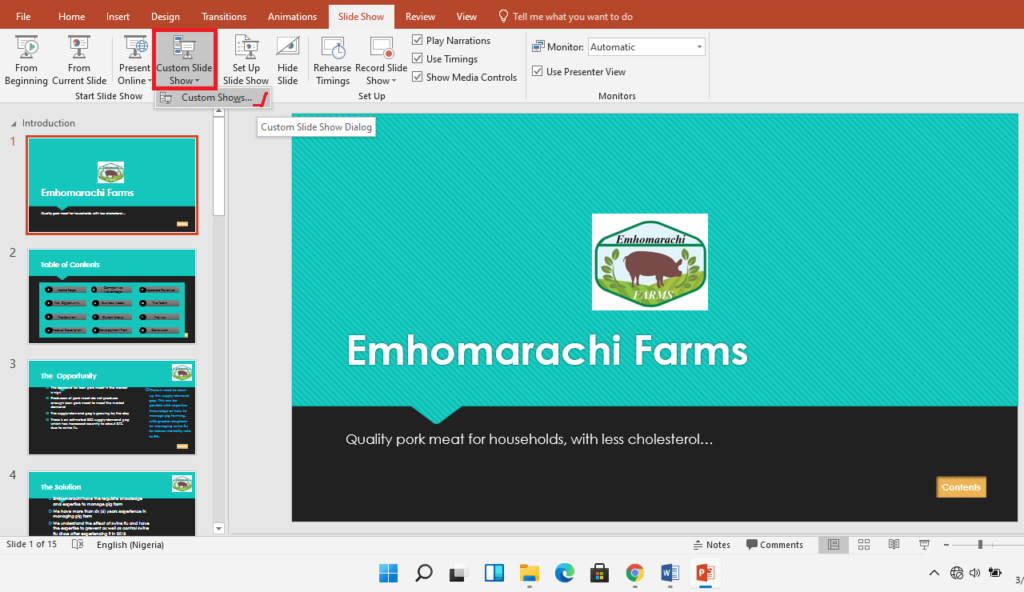Switch to the Animations tab
The width and height of the screenshot is (1024, 592).
292,16
